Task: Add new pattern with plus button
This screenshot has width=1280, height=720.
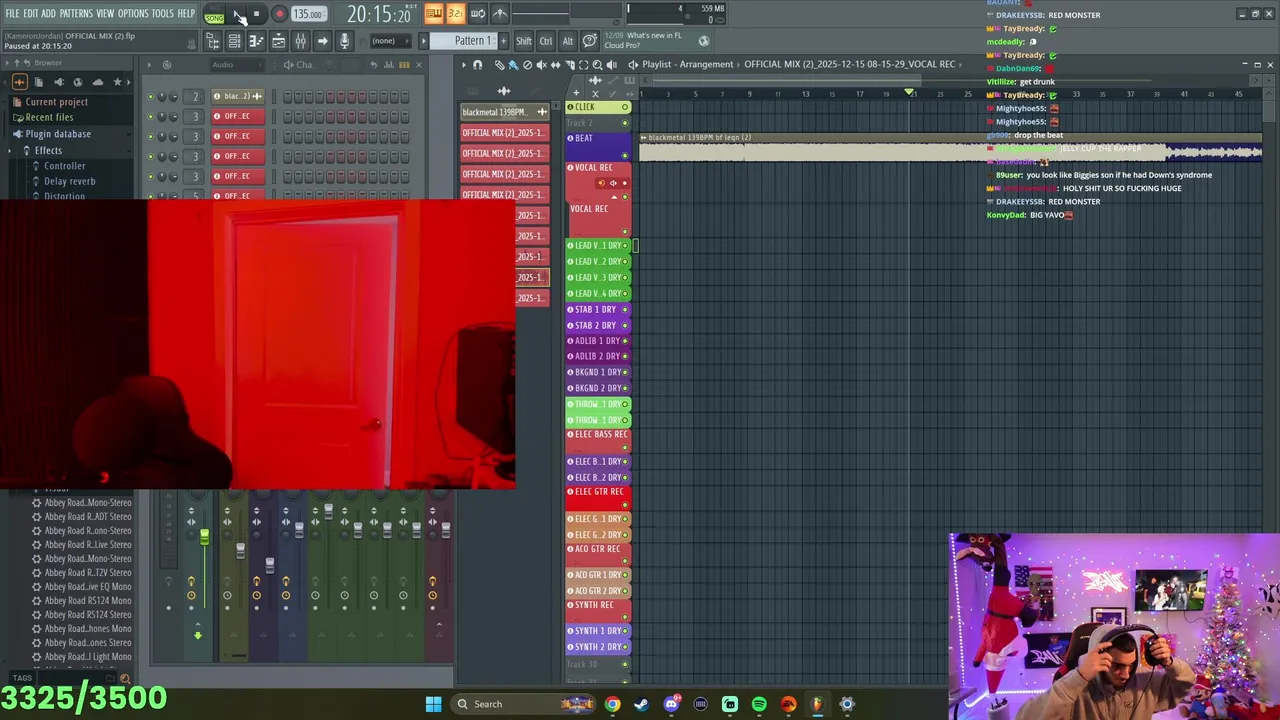Action: pos(503,41)
